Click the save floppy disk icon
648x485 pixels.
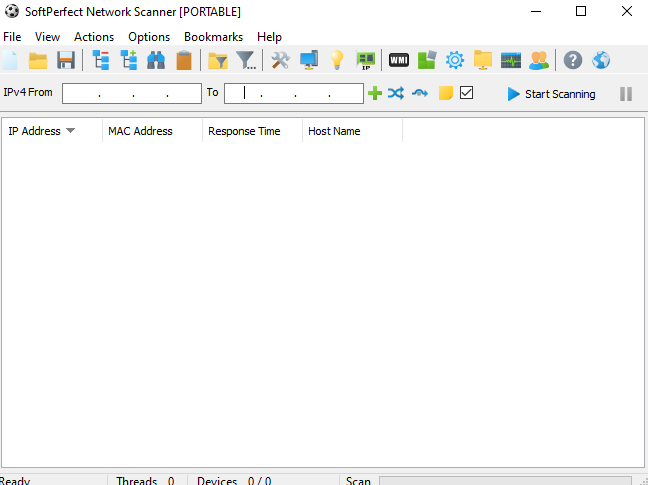[x=66, y=60]
